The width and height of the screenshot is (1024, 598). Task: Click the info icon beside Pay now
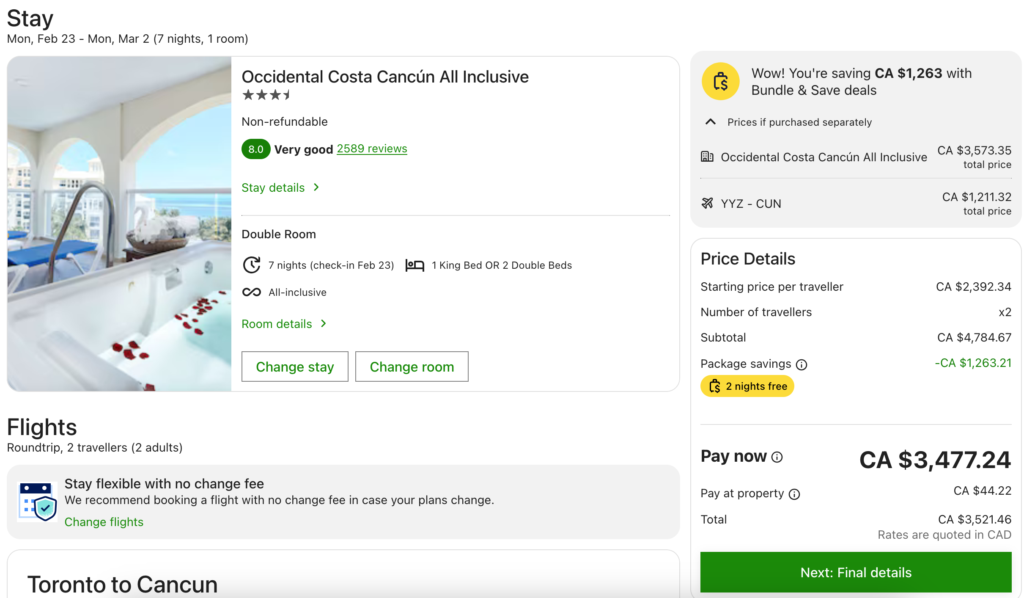(x=779, y=457)
